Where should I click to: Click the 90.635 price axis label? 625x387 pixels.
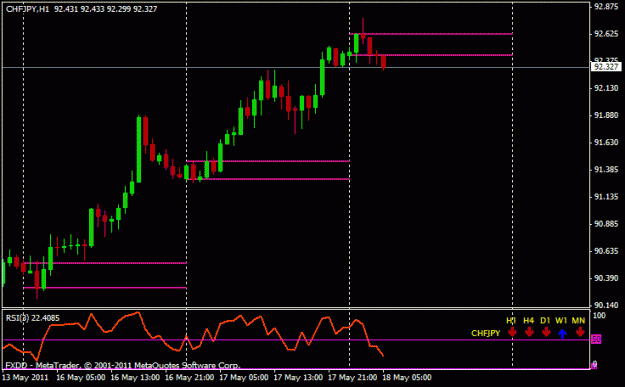(x=606, y=251)
